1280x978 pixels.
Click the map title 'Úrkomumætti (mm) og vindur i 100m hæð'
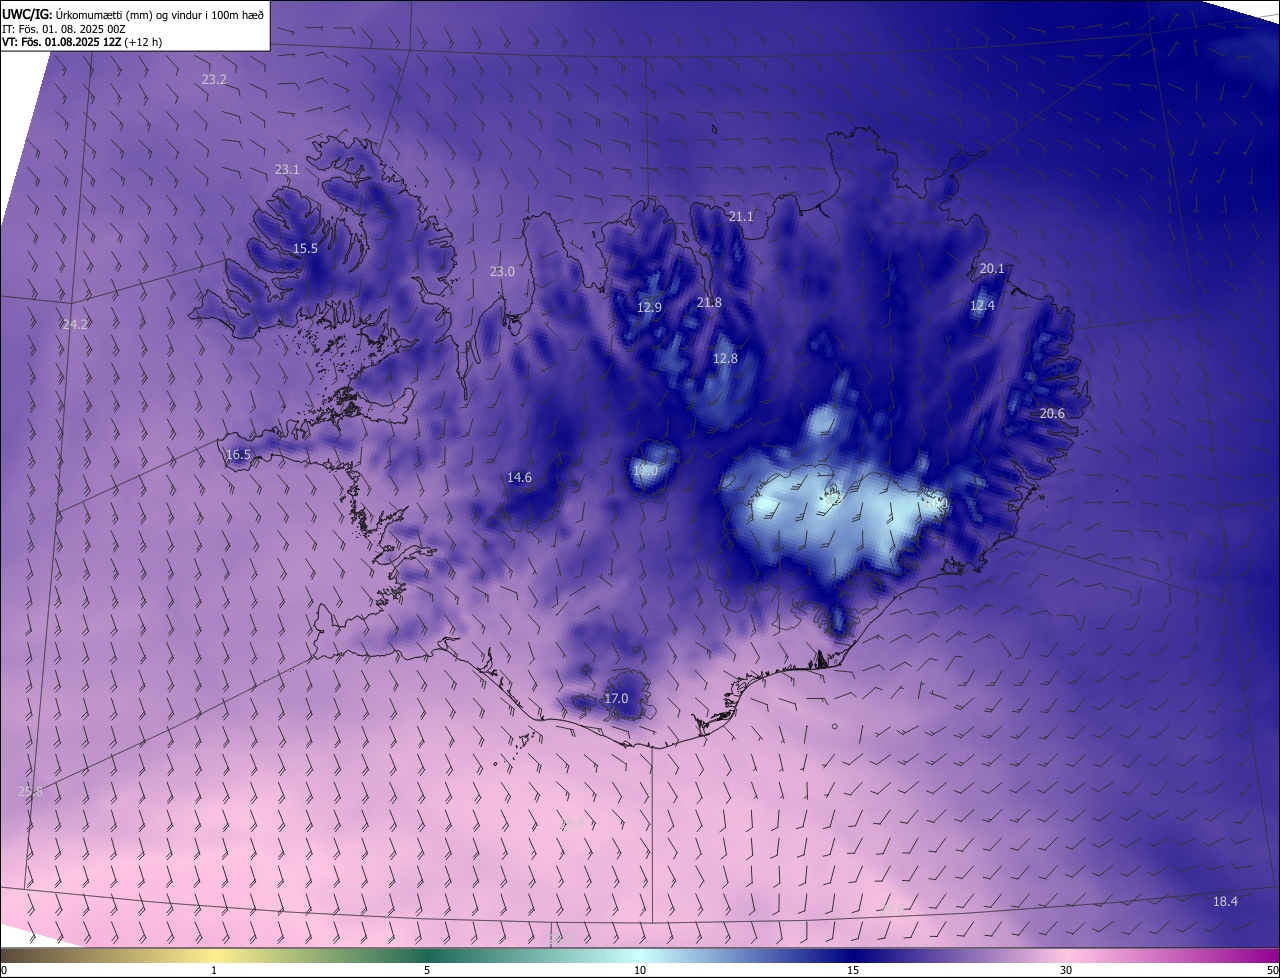pyautogui.click(x=159, y=14)
